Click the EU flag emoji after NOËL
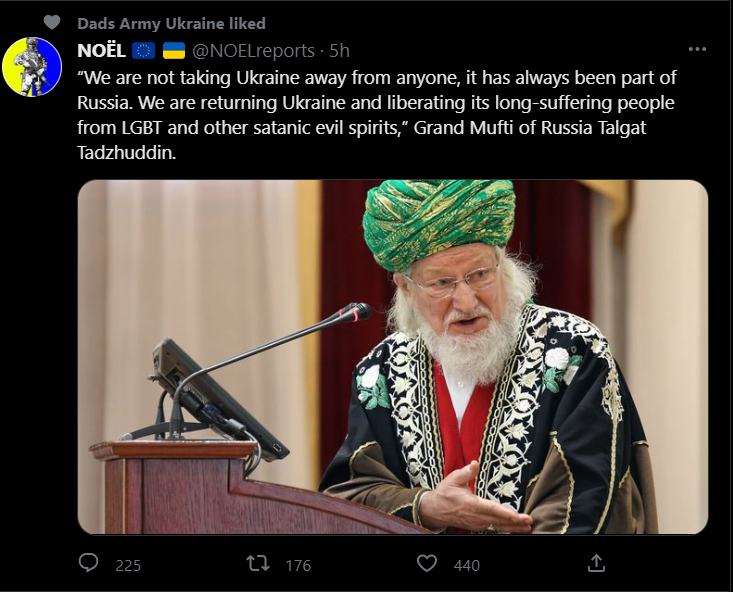This screenshot has height=592, width=733. coord(143,50)
